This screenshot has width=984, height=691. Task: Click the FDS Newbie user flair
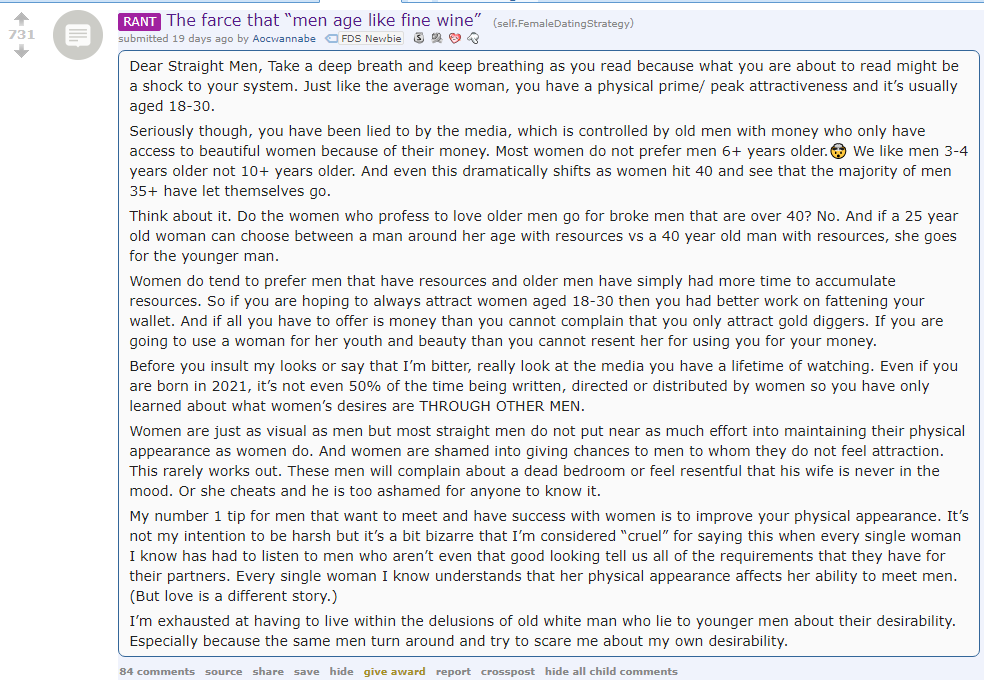(371, 38)
